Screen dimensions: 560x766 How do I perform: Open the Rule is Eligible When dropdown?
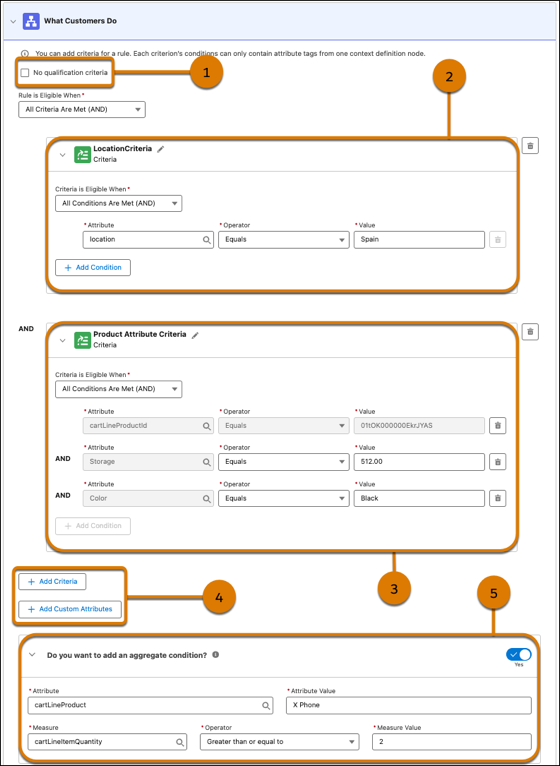[x=82, y=109]
